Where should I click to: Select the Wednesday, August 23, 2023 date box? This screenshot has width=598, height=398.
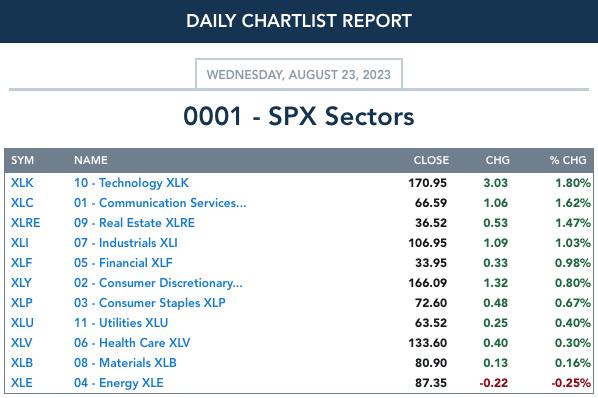pos(299,74)
